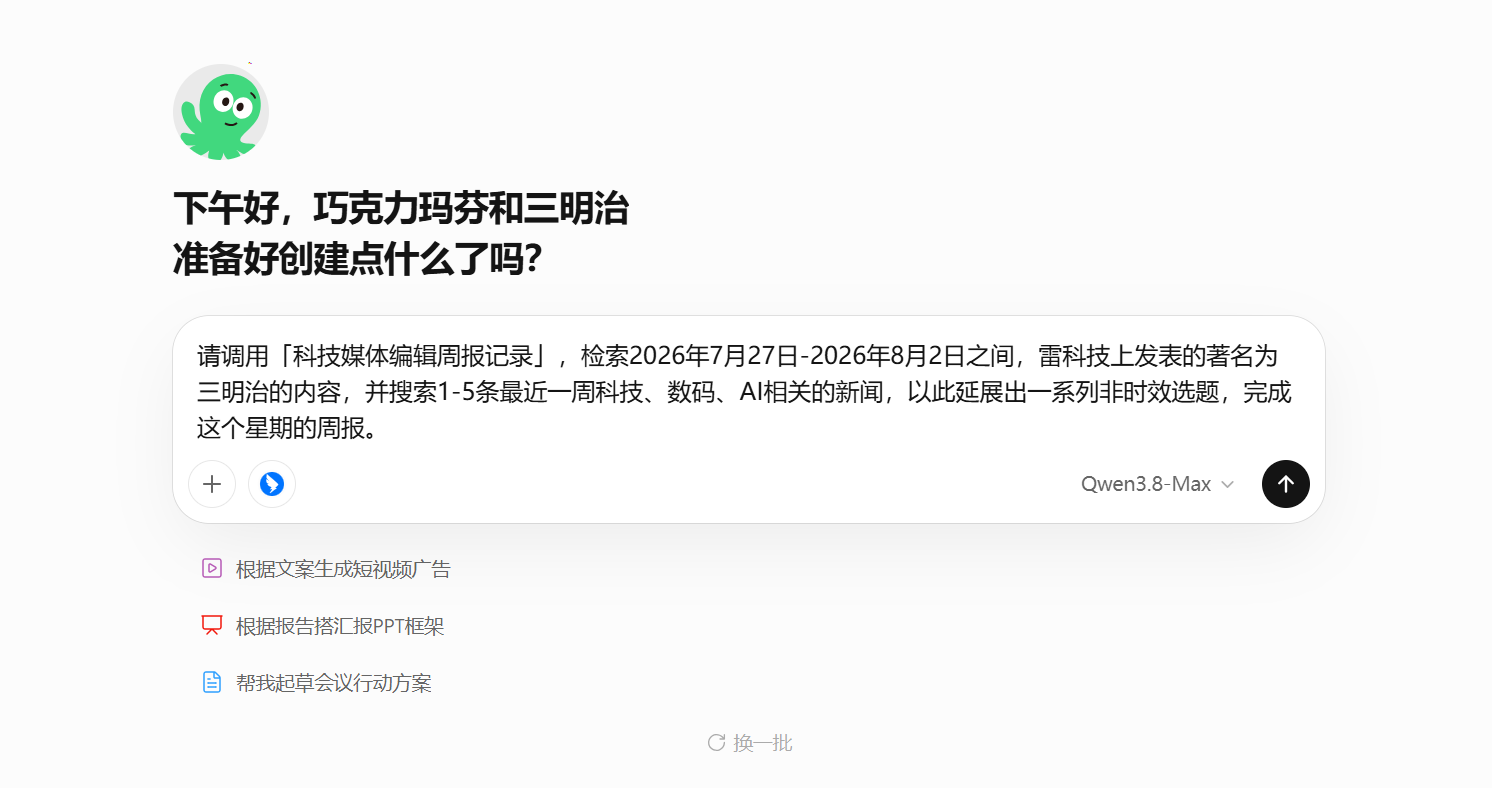Send the prompt with the arrow button
This screenshot has height=788, width=1492.
point(1286,484)
